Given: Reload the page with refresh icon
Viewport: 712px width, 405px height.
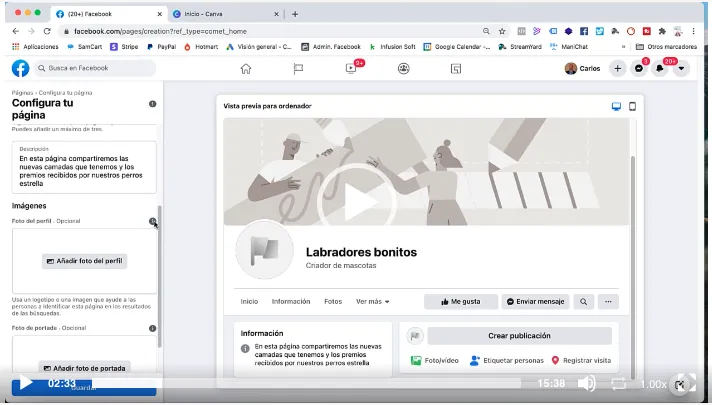Looking at the screenshot, I should click(x=47, y=31).
